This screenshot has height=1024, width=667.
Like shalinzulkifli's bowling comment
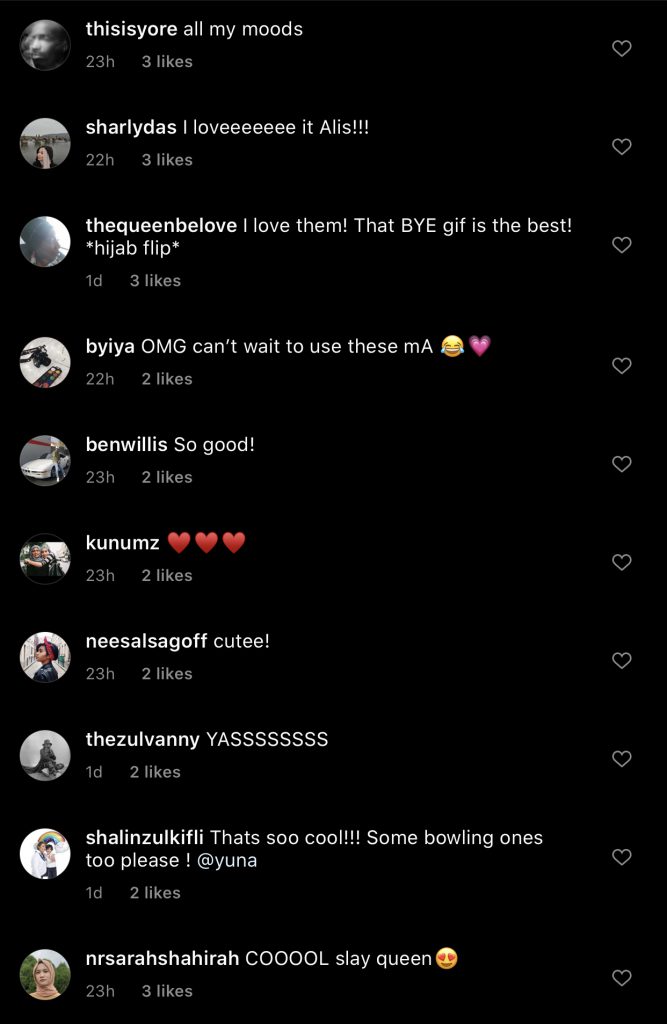(x=621, y=857)
